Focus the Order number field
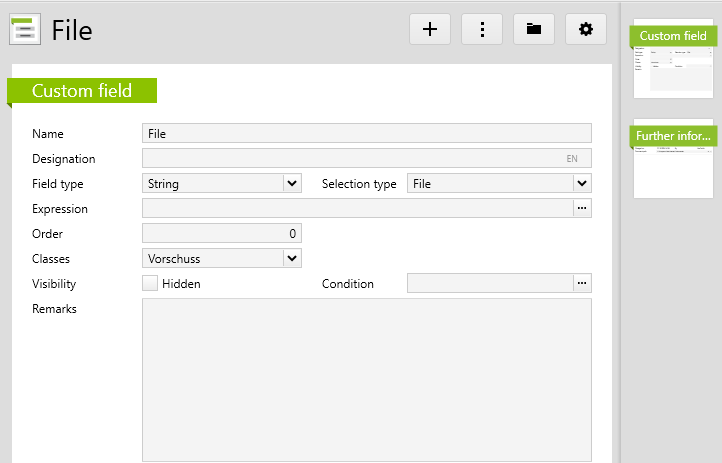This screenshot has width=722, height=463. point(221,233)
